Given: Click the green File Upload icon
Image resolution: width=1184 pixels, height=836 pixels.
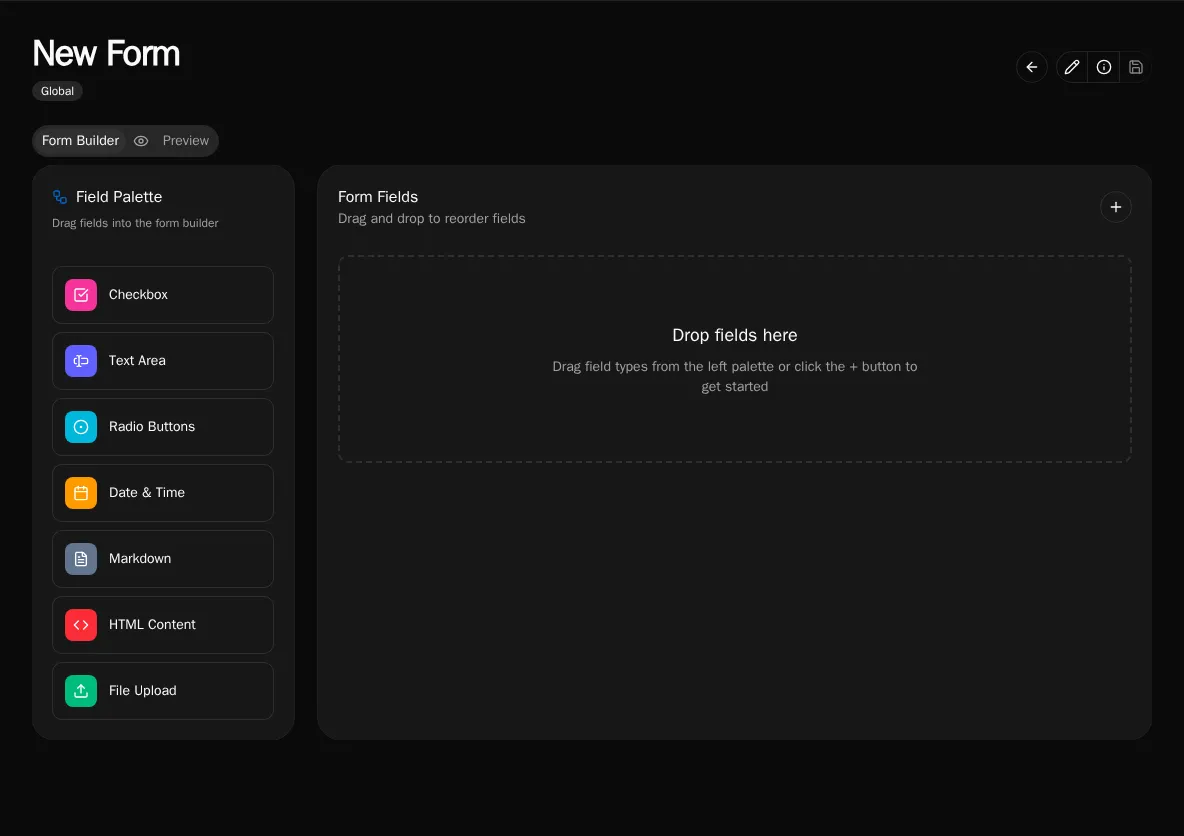Looking at the screenshot, I should click(x=81, y=691).
